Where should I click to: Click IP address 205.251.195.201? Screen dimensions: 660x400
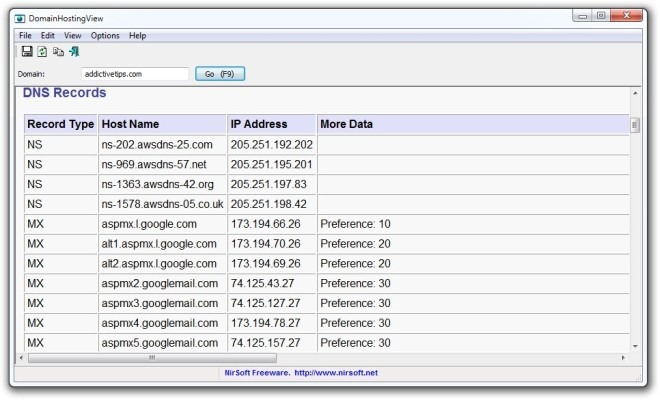pyautogui.click(x=271, y=165)
